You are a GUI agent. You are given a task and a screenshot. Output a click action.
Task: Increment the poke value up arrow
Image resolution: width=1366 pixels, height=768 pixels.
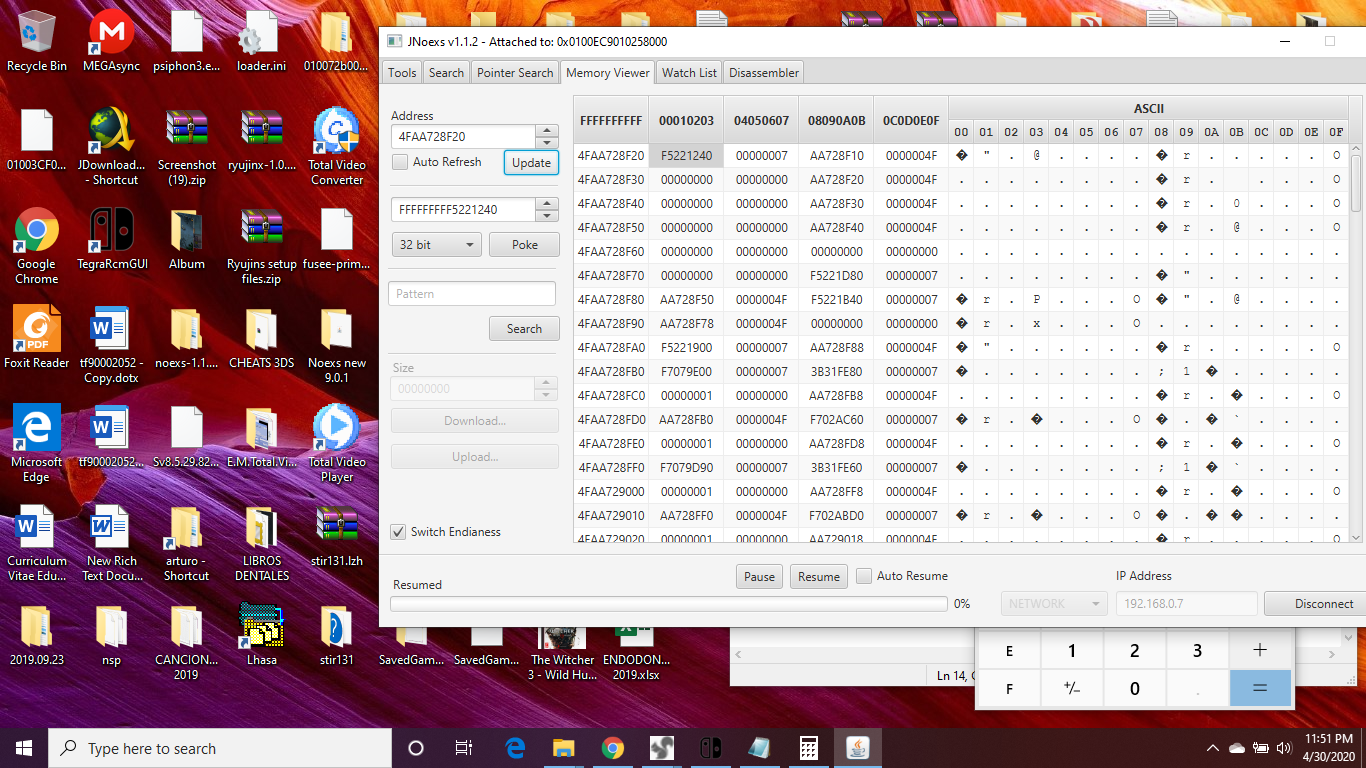tap(547, 204)
